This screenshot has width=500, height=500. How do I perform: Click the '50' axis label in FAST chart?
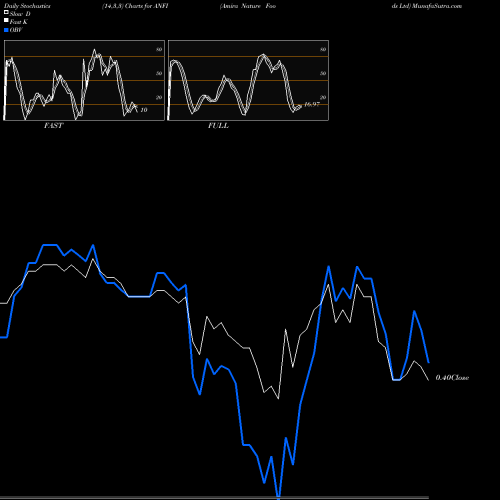(159, 73)
